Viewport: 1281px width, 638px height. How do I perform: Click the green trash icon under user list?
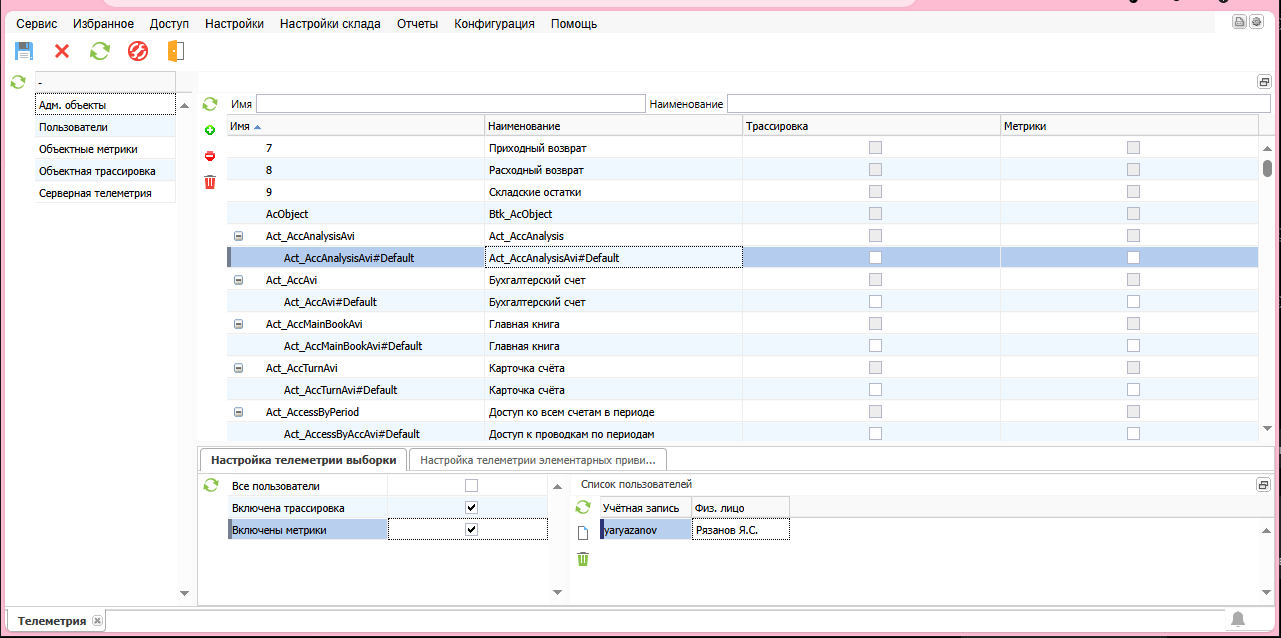coord(583,559)
